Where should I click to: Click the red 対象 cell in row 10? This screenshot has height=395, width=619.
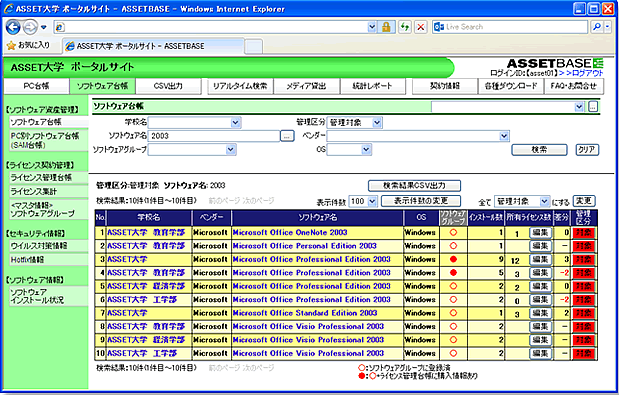click(583, 354)
